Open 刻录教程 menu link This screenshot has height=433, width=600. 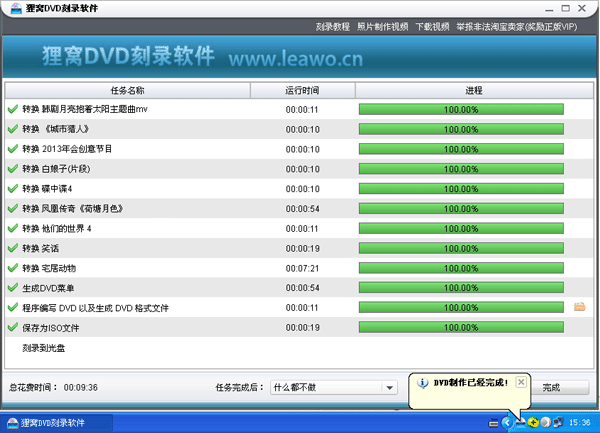tap(333, 27)
